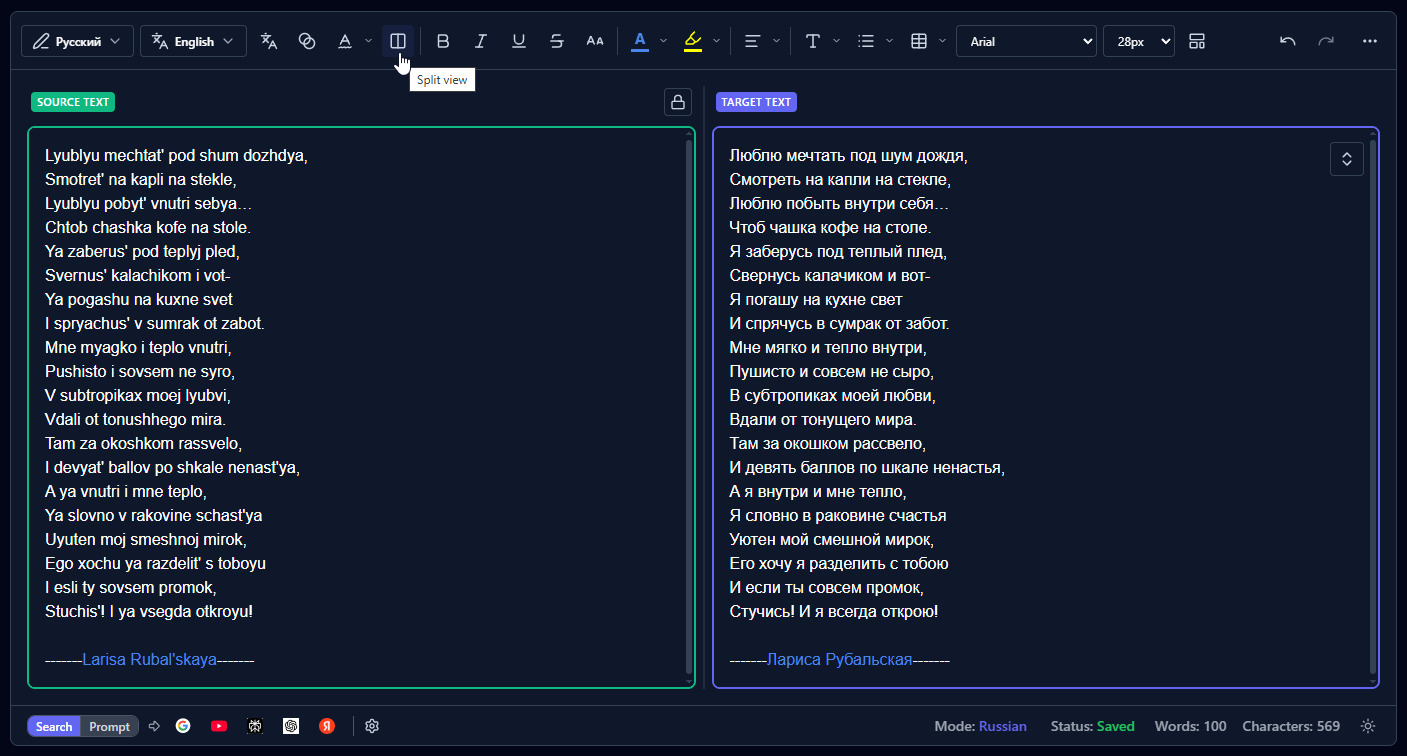Toggle the Split view button
Screen dimensions: 1407x756
(398, 41)
